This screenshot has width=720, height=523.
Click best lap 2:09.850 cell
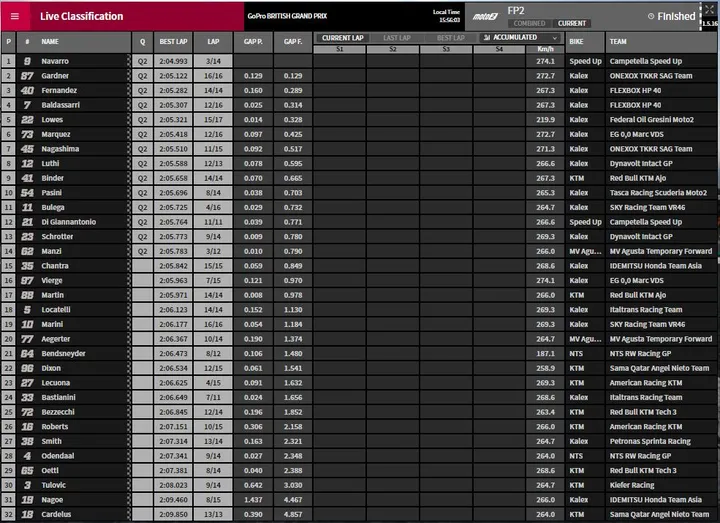173,514
